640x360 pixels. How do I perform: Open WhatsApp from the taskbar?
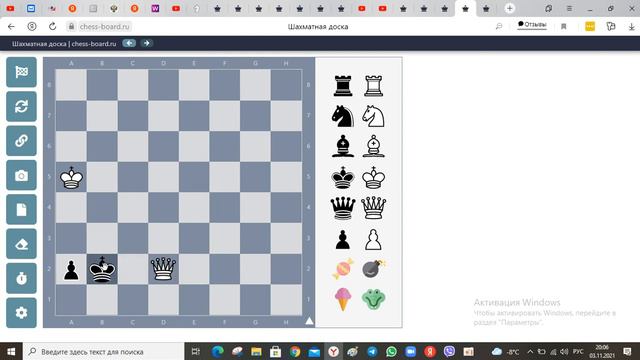[x=391, y=351]
